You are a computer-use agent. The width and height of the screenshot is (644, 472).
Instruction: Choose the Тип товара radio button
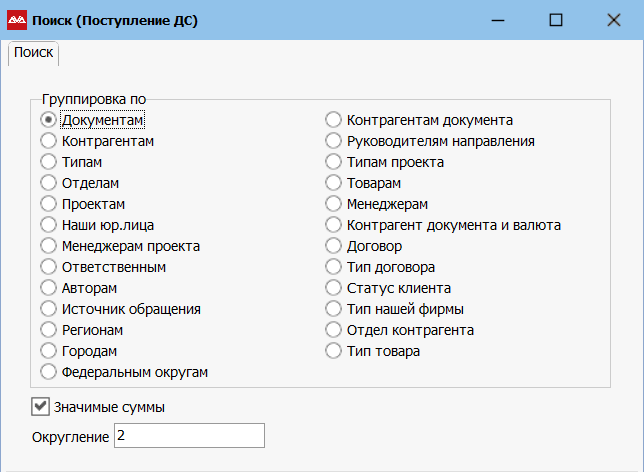point(333,351)
